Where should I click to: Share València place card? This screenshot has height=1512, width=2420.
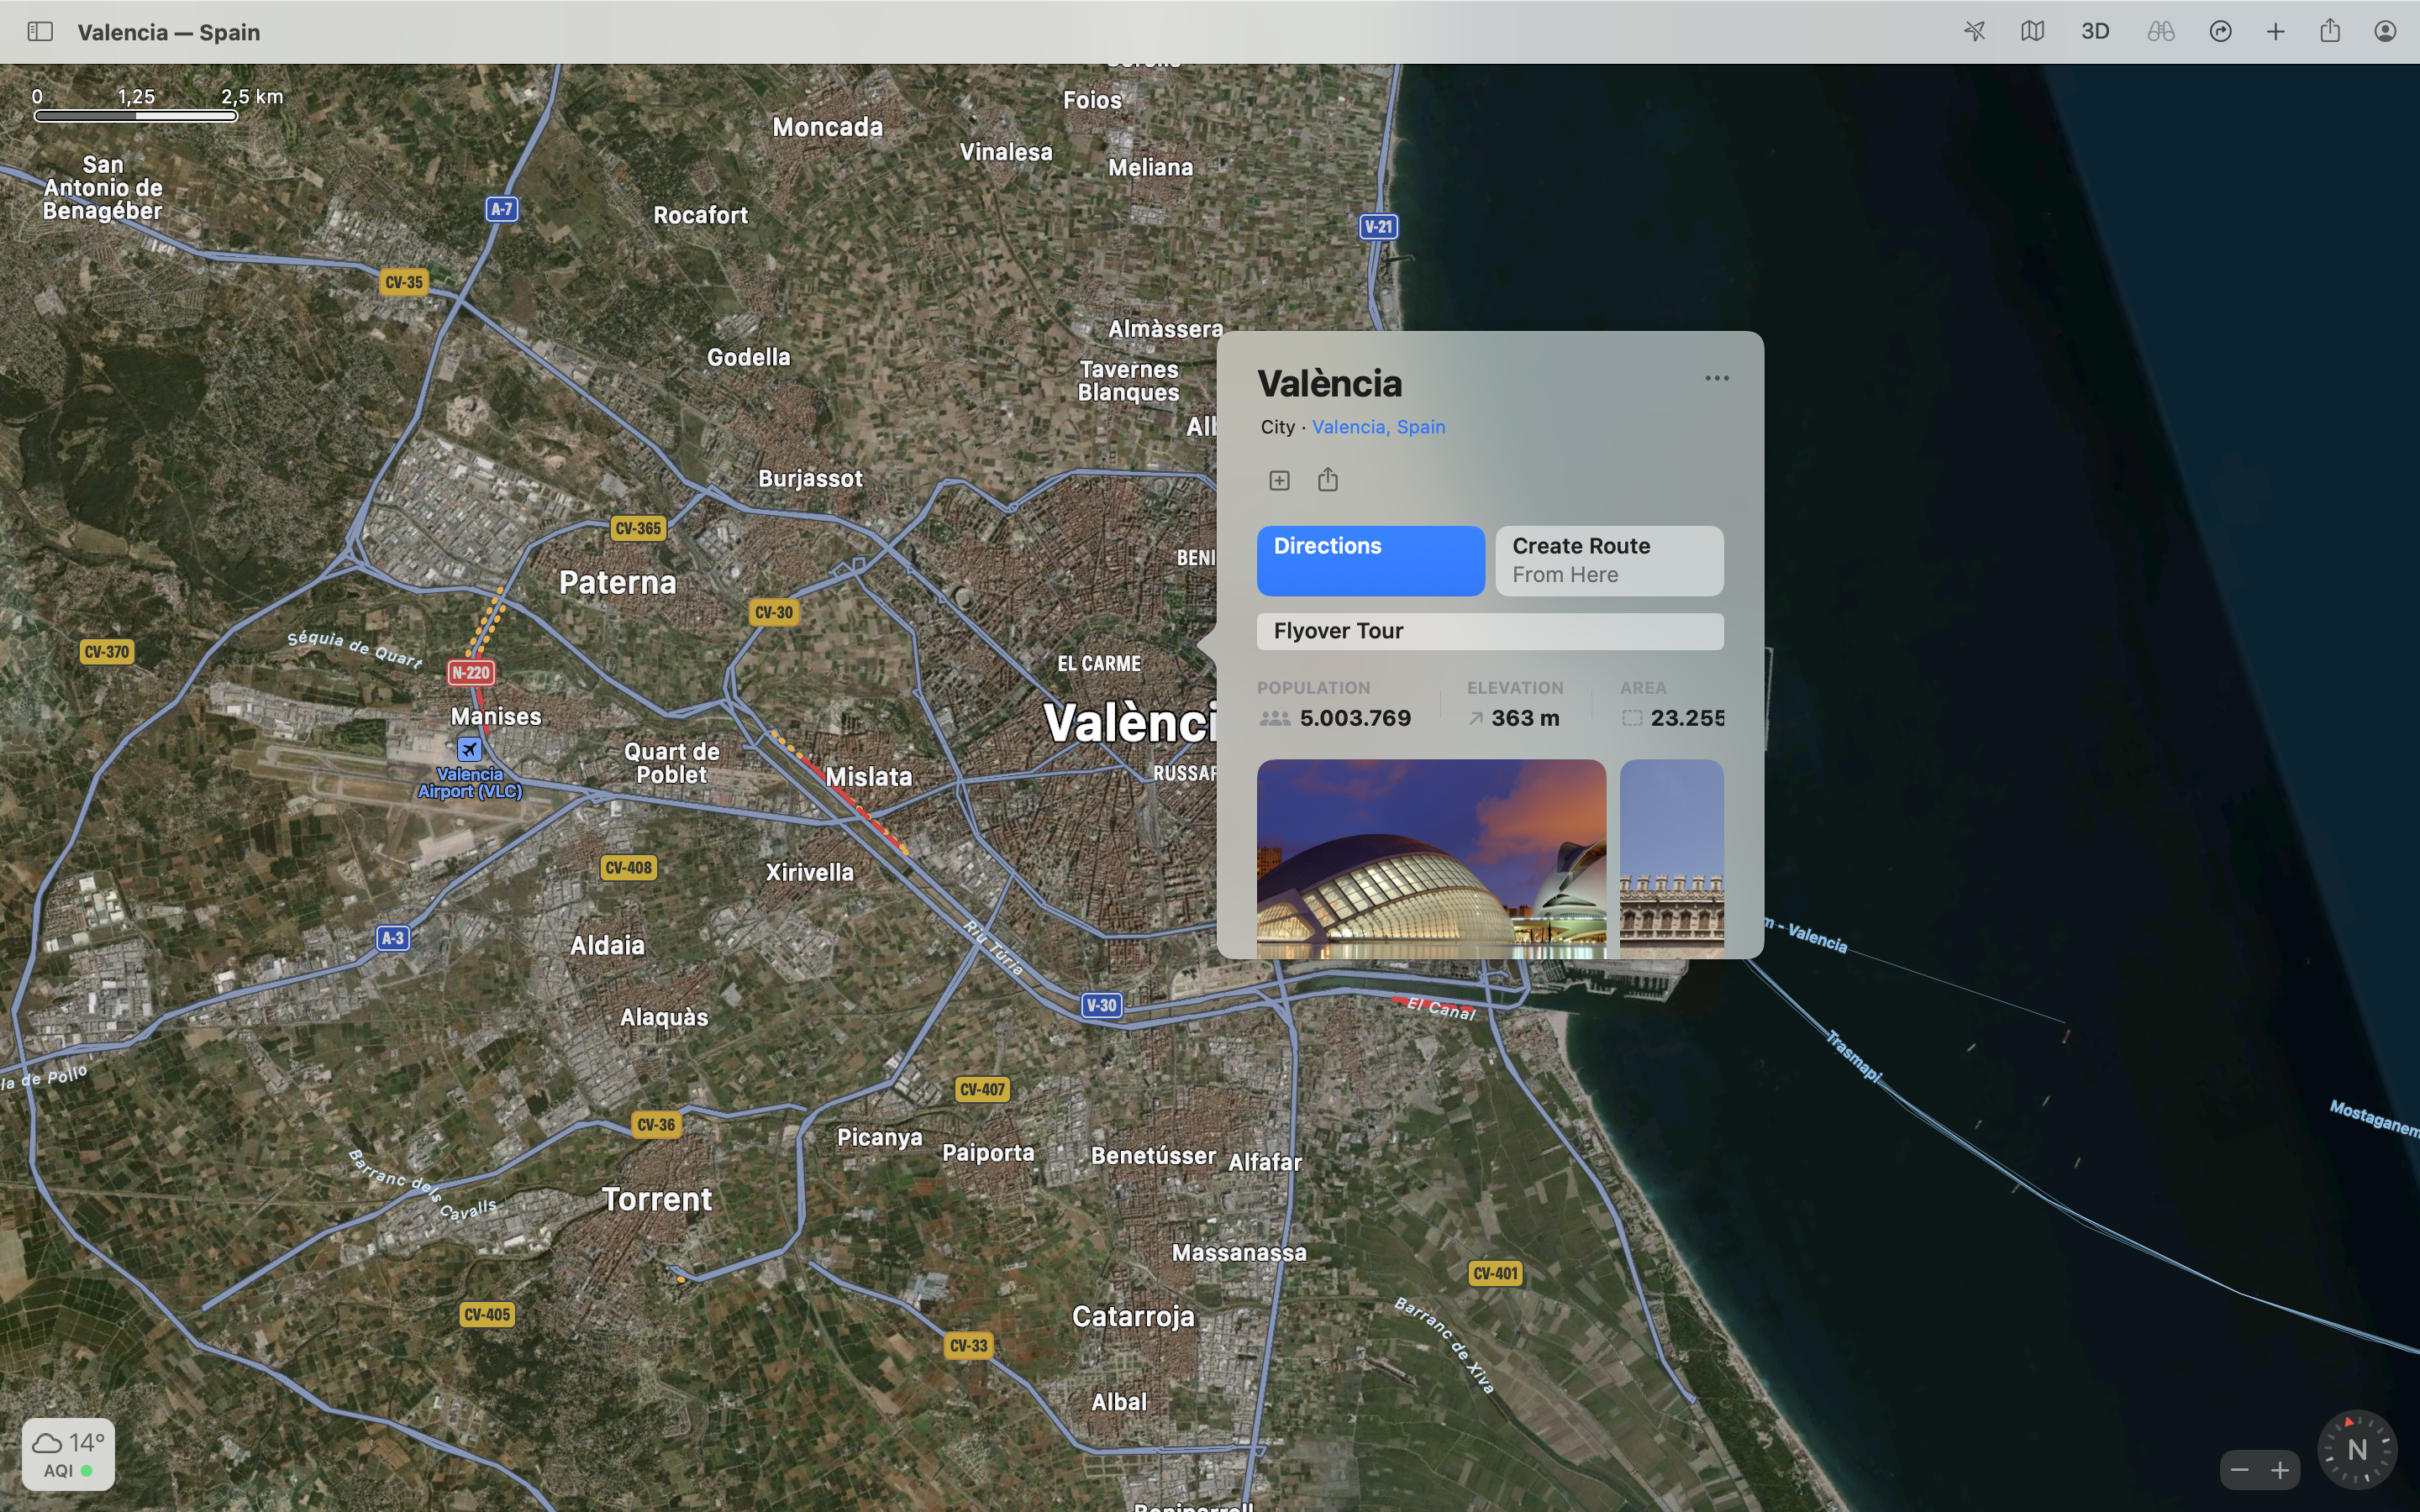point(1328,479)
